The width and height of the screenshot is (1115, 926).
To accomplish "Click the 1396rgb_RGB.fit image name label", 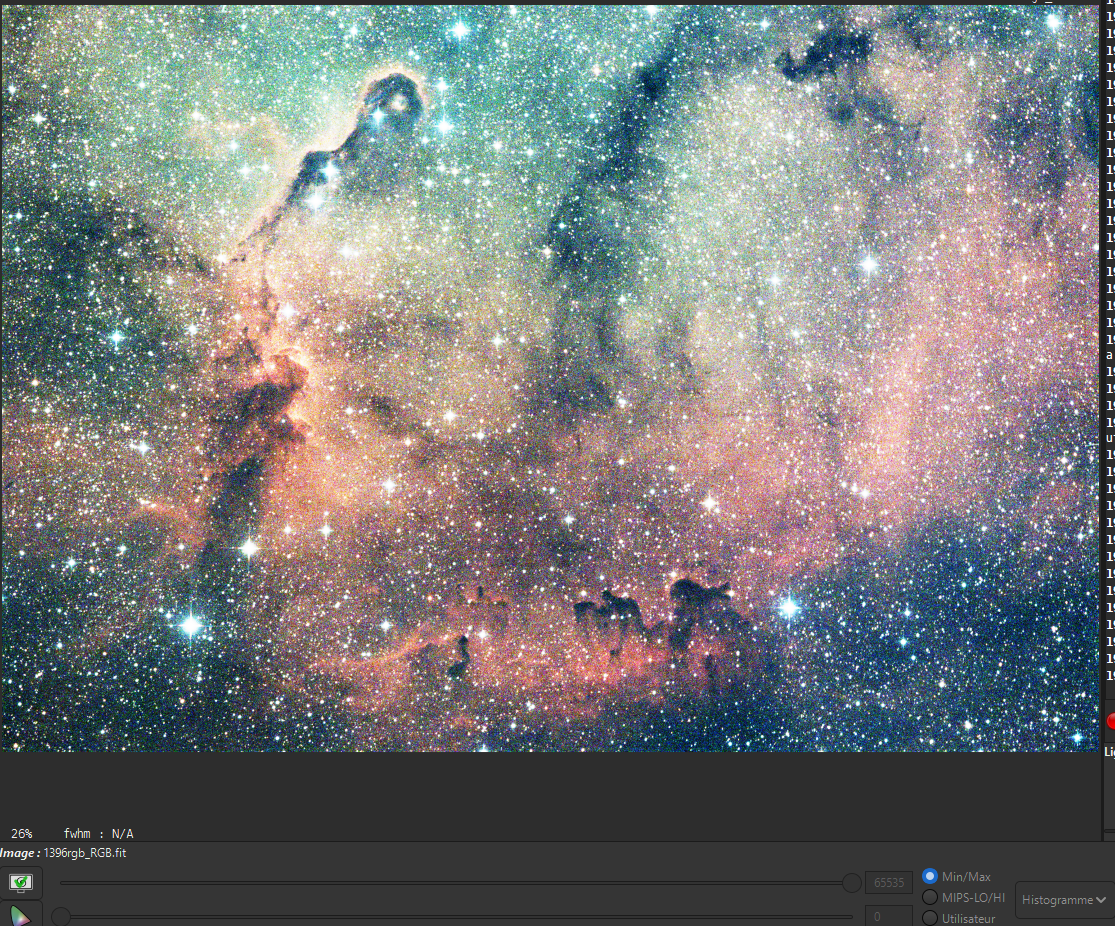I will [85, 853].
